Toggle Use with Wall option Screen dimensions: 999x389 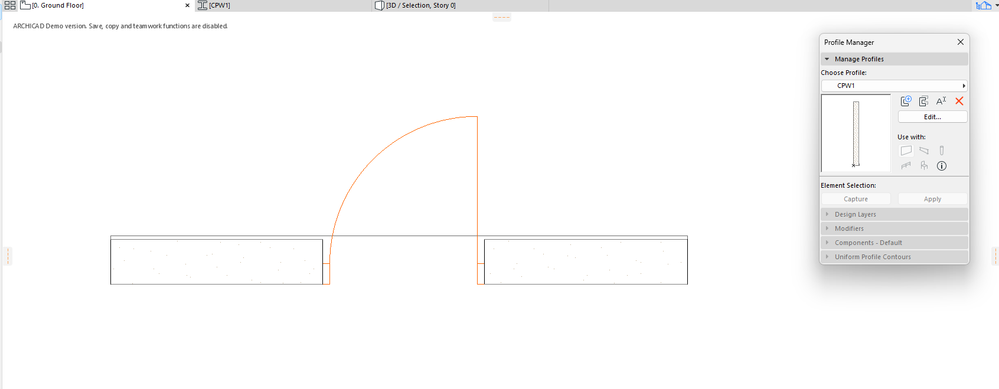pyautogui.click(x=906, y=151)
